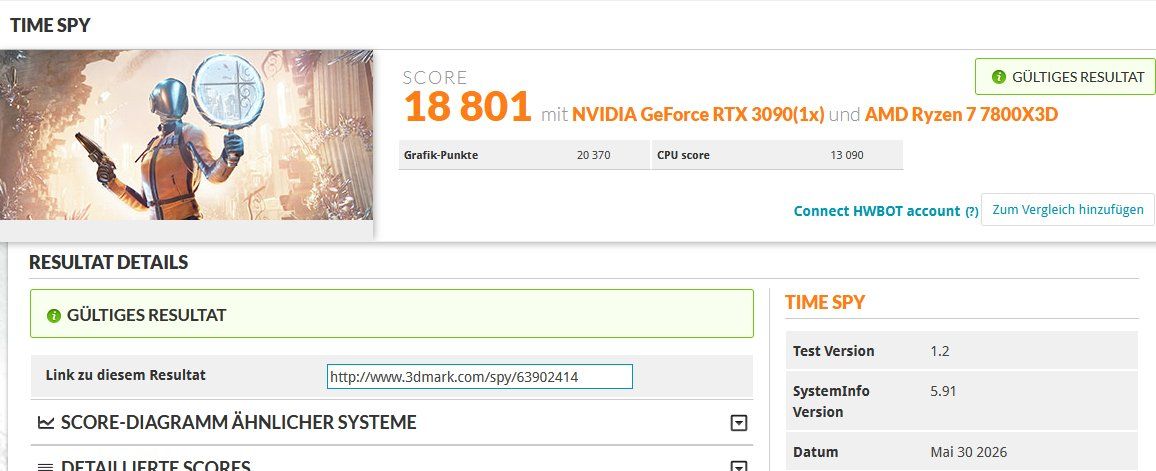Click the Test Version label

(834, 351)
